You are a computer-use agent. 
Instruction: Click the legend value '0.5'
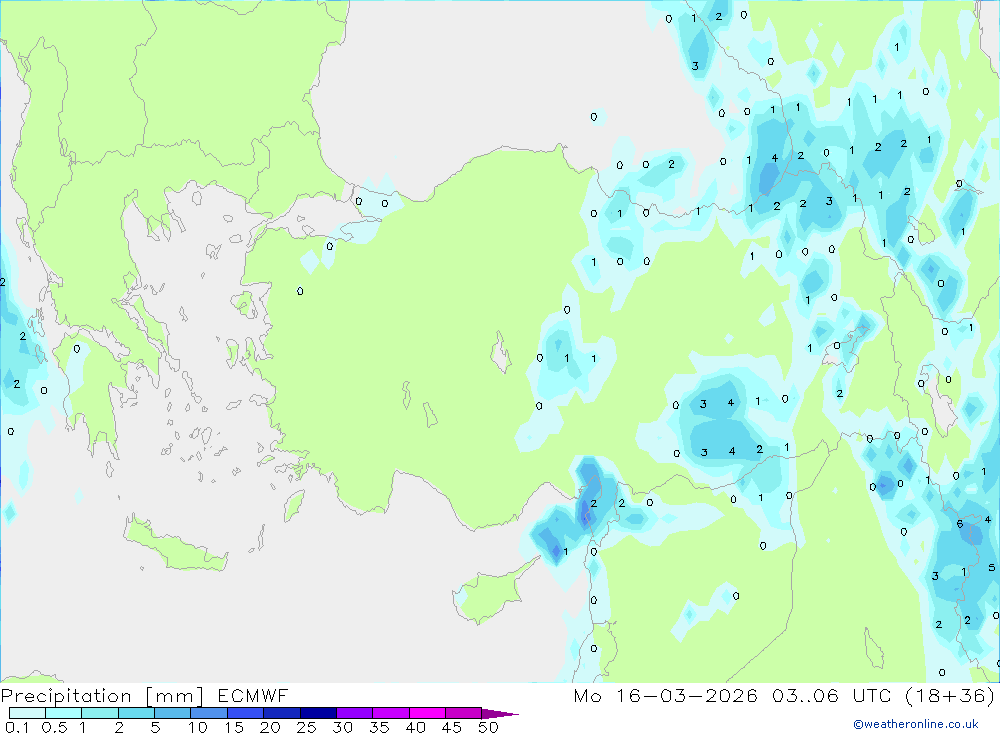coord(54,727)
